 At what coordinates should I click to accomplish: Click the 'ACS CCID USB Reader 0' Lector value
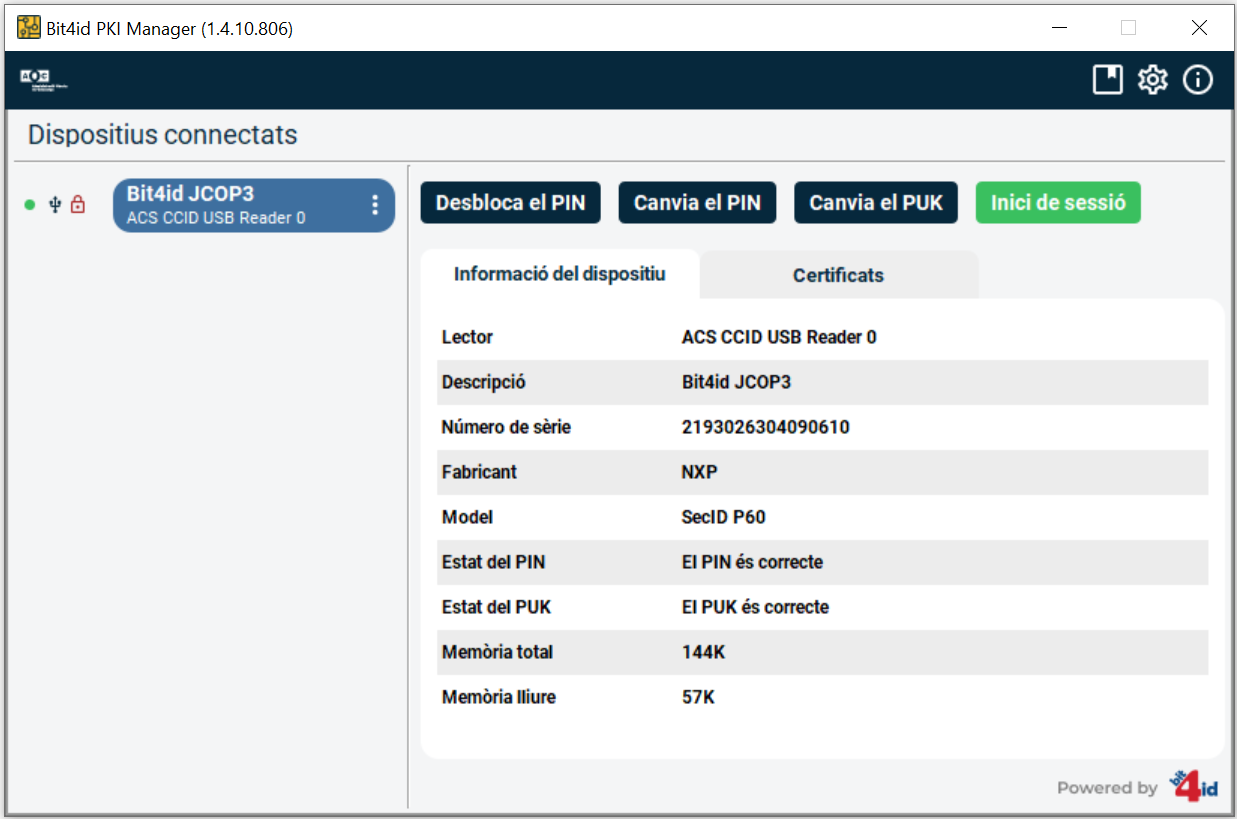coord(779,337)
